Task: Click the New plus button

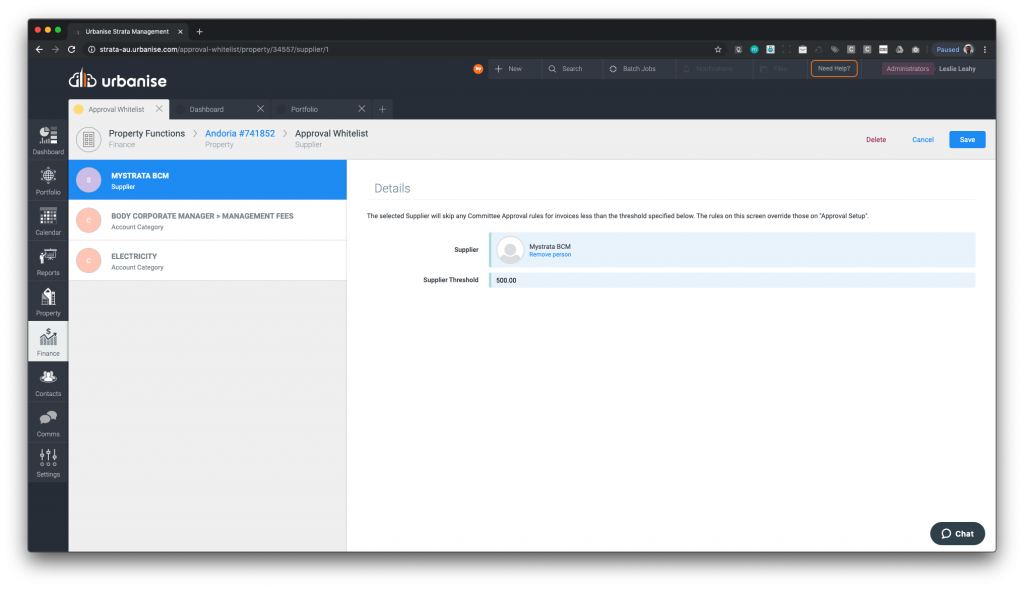Action: click(x=508, y=69)
